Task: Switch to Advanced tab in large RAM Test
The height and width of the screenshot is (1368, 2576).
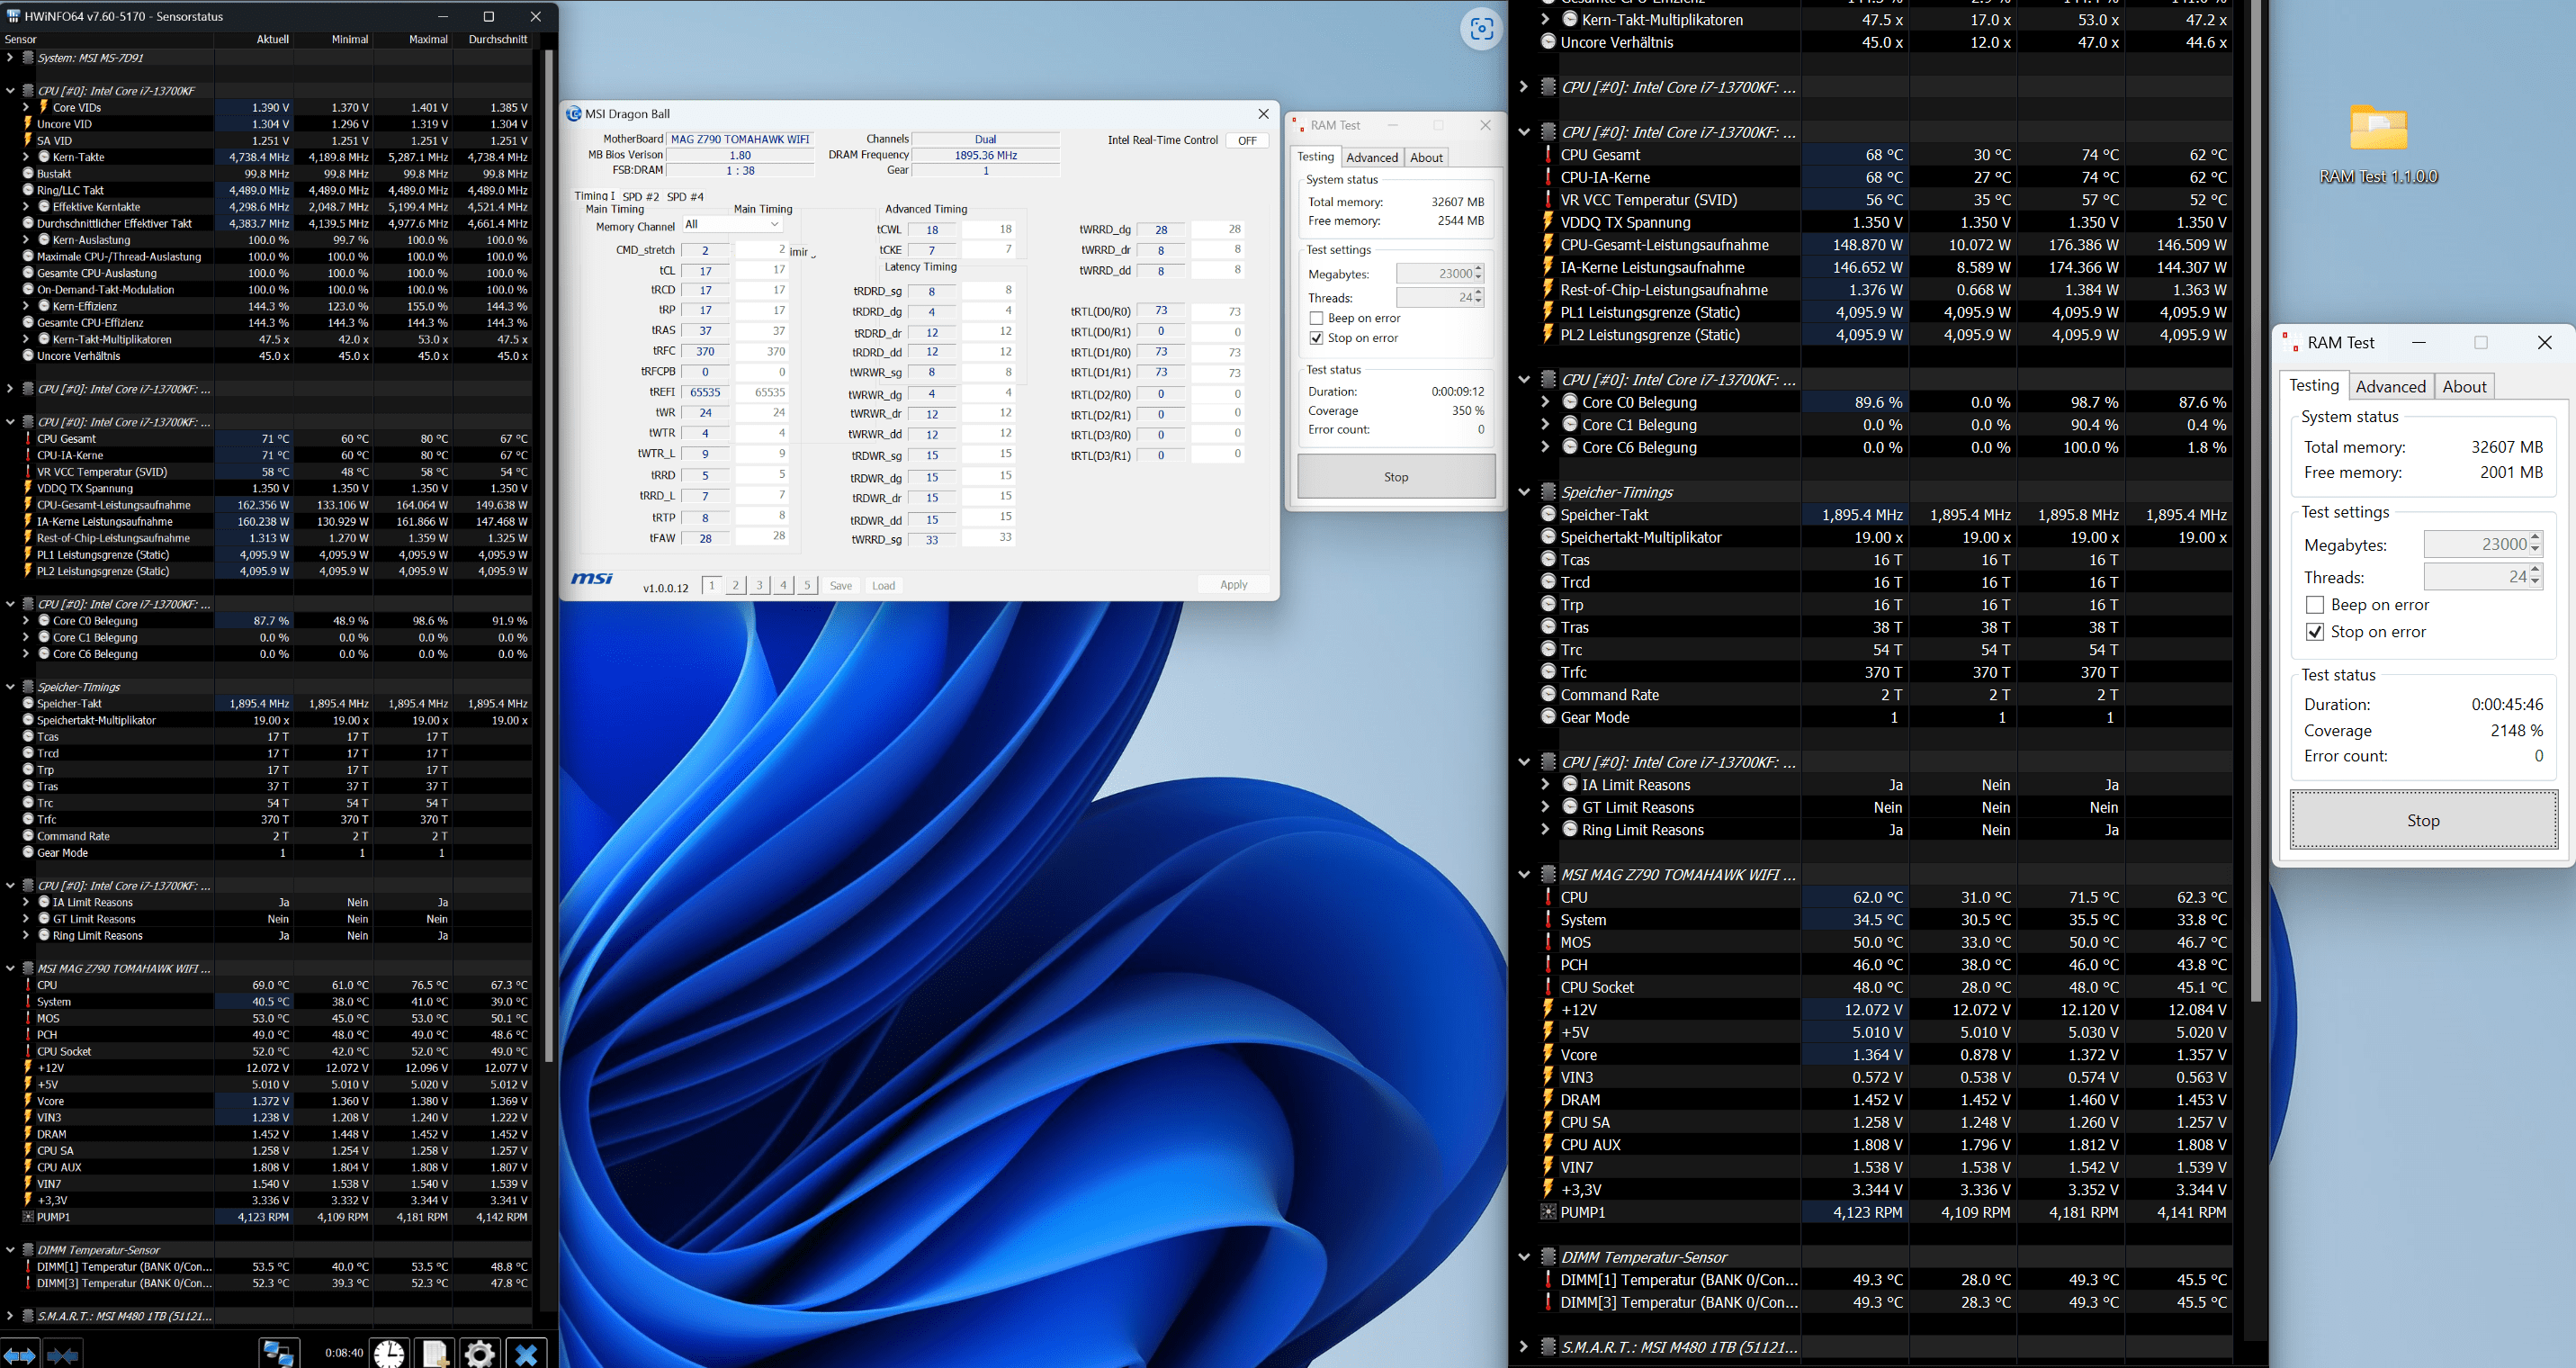Action: coord(2390,387)
